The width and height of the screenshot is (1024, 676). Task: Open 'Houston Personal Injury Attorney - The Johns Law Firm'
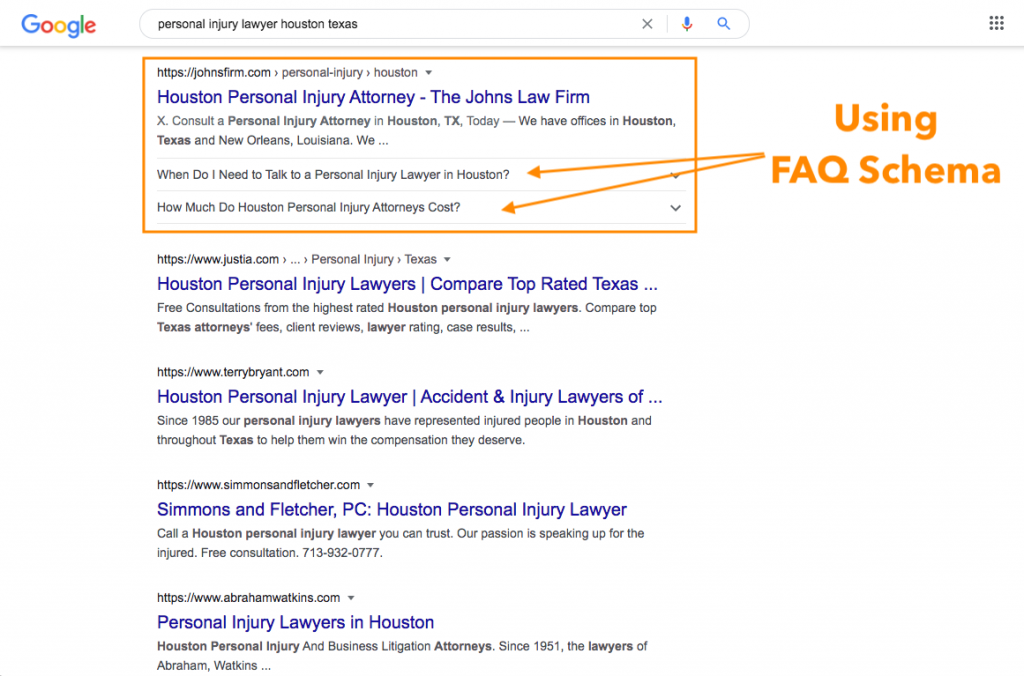pos(373,97)
